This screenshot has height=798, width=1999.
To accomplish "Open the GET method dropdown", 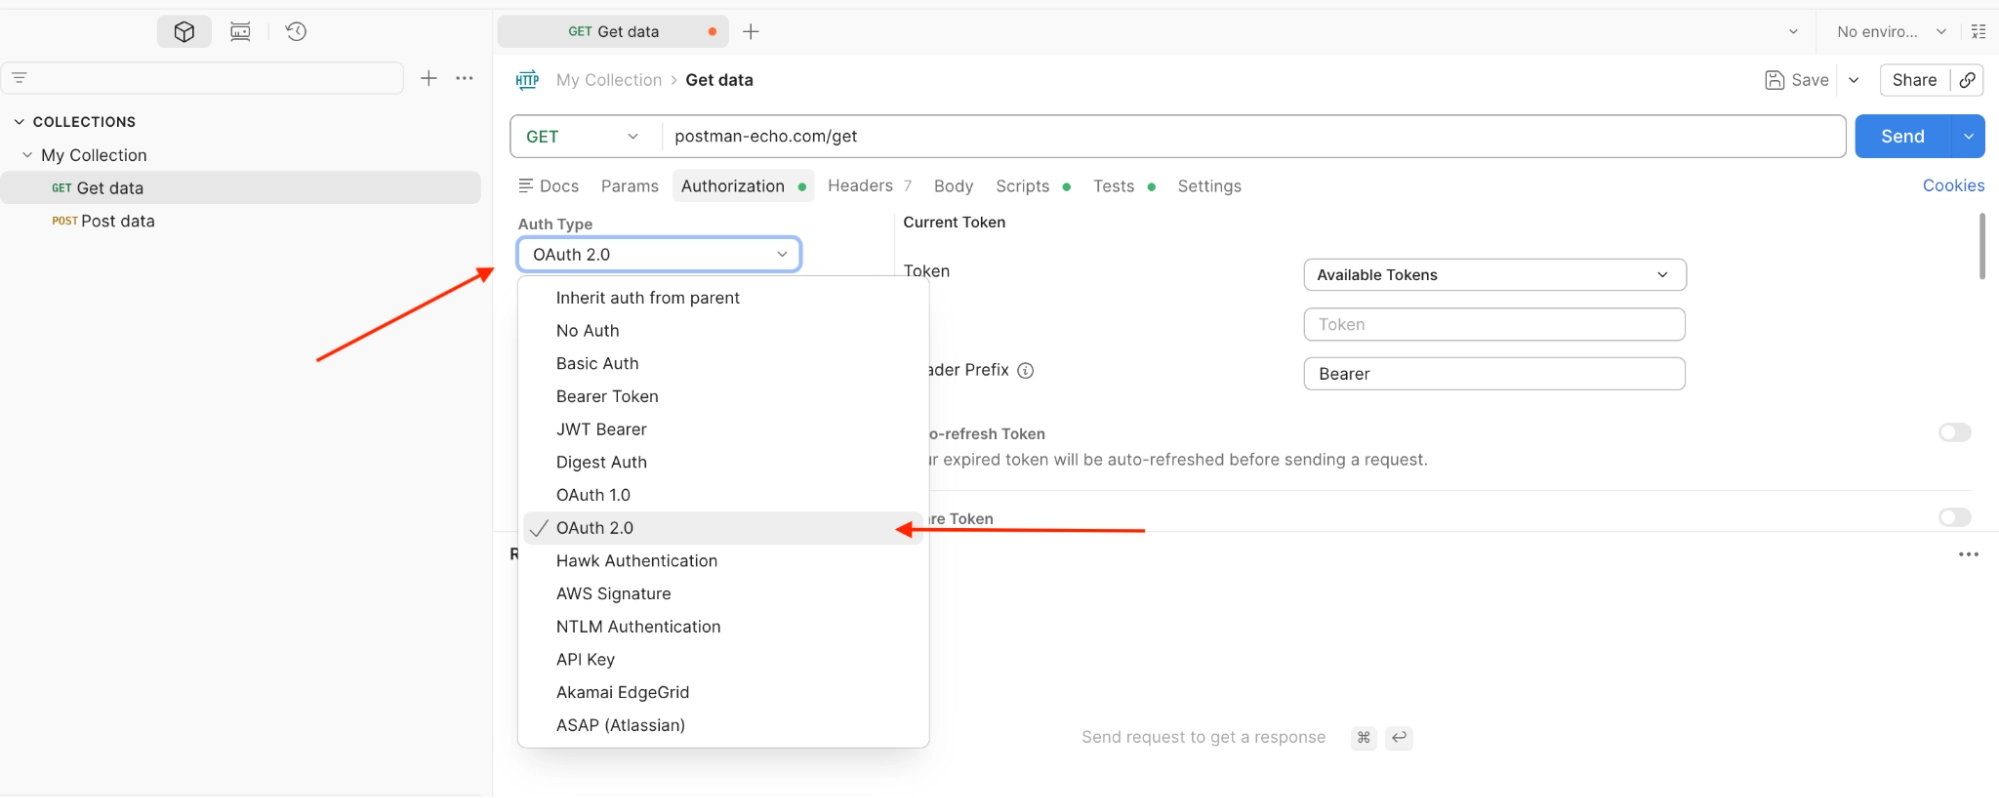I will pos(585,137).
